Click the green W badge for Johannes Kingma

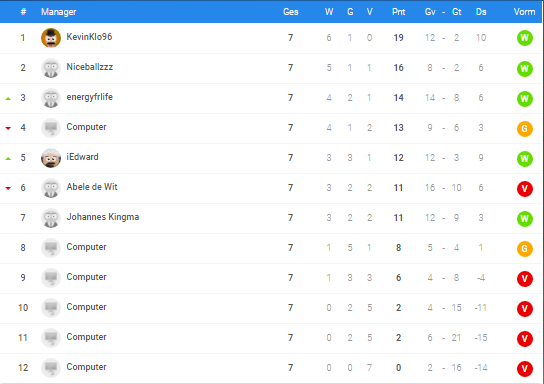pos(525,219)
